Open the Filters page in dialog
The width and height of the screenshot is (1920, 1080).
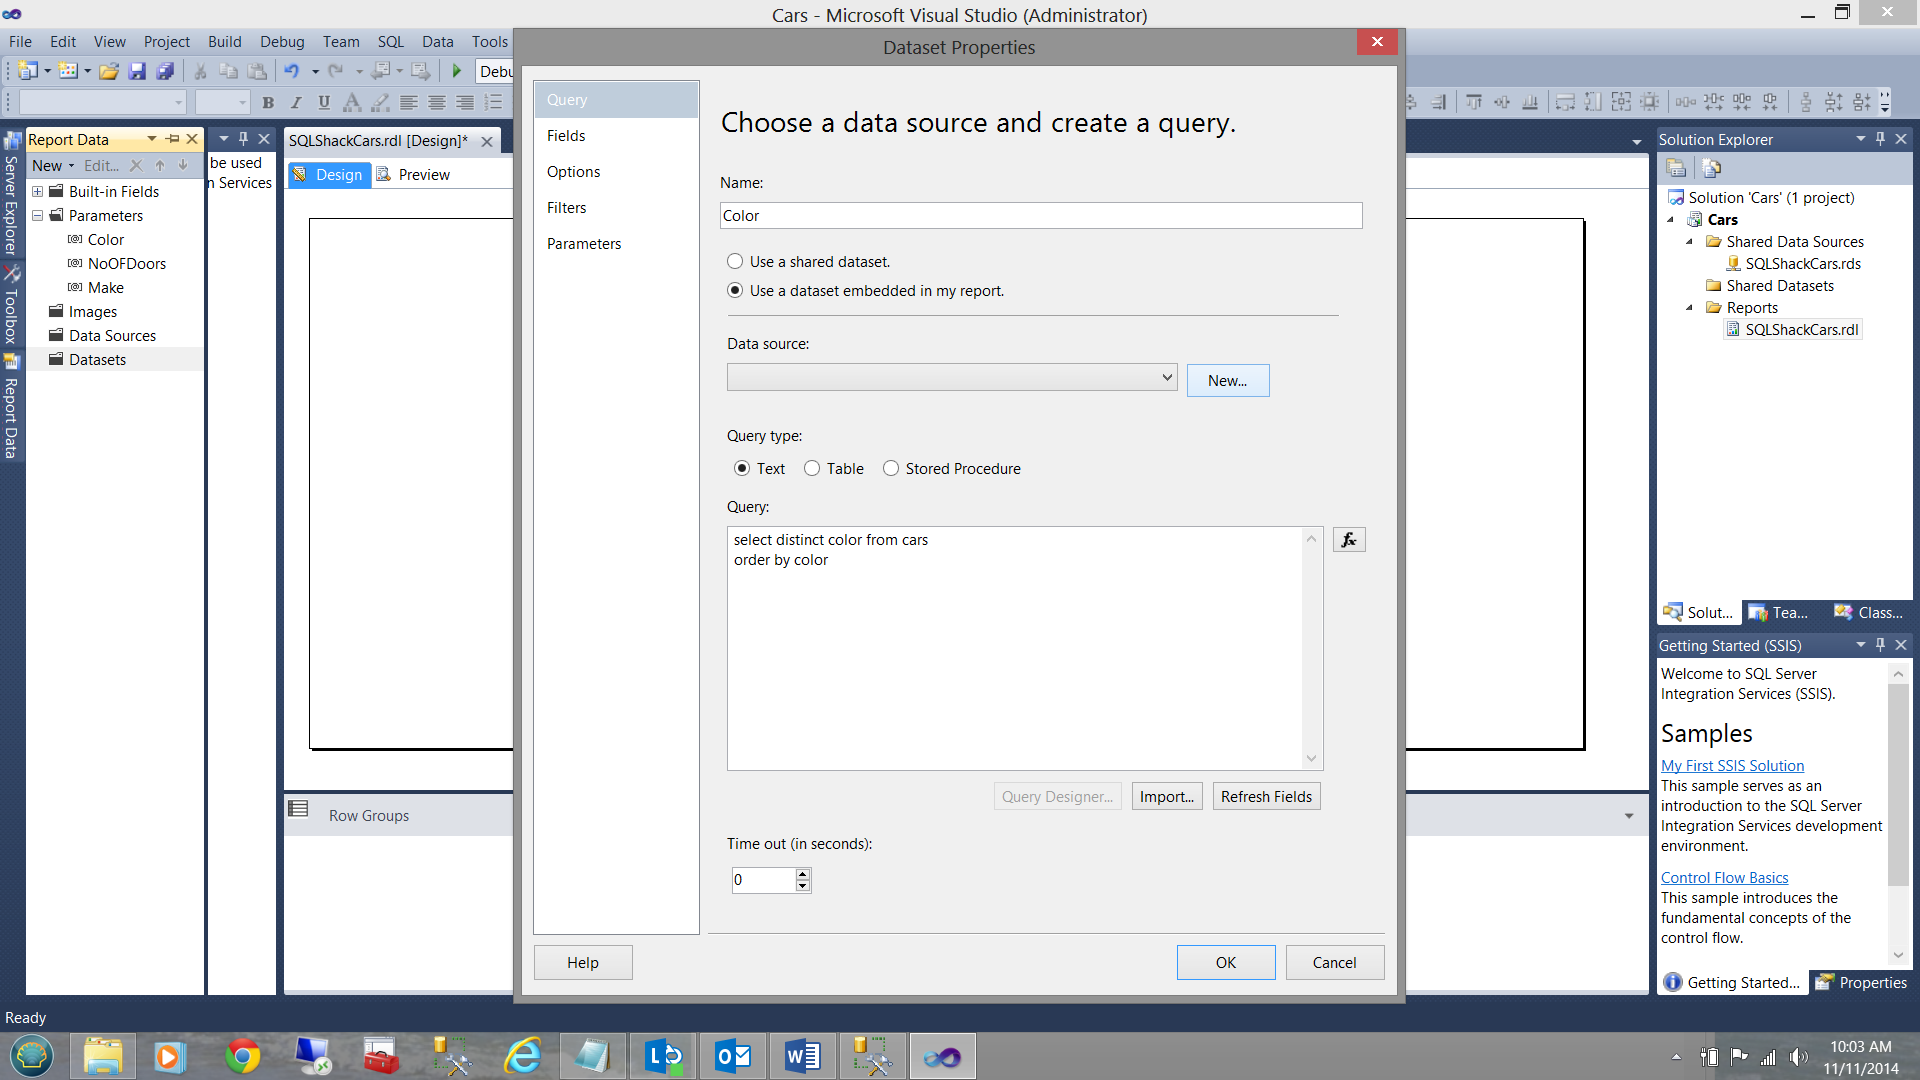pyautogui.click(x=566, y=208)
